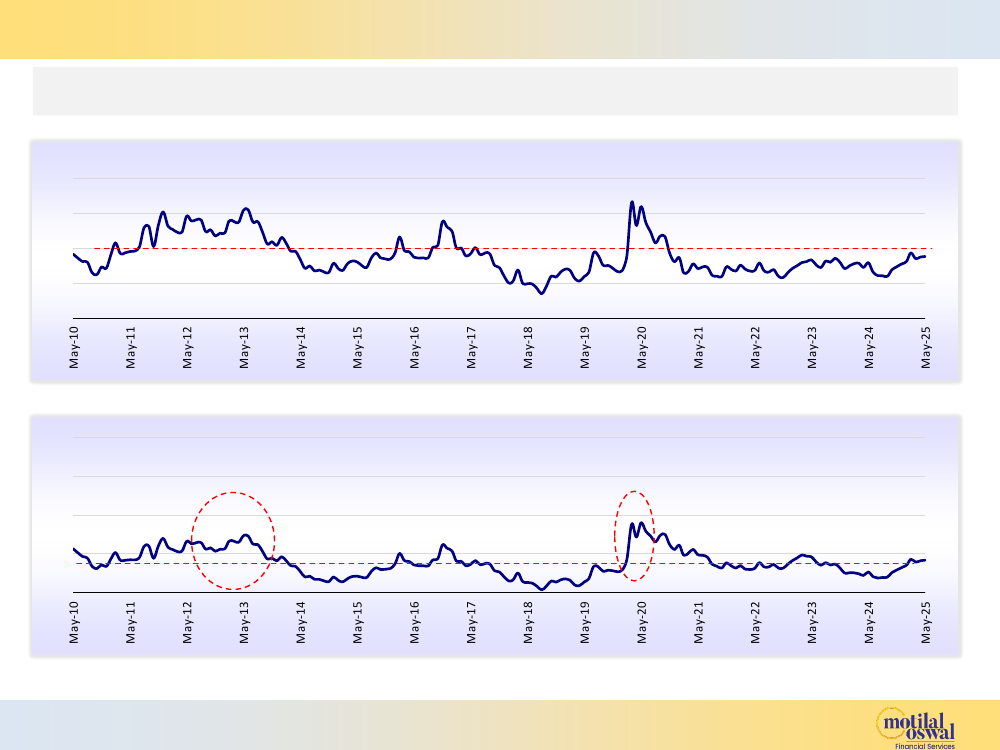Click the red dashed average line in upper chart
Viewport: 1000px width, 750px height.
(500, 248)
